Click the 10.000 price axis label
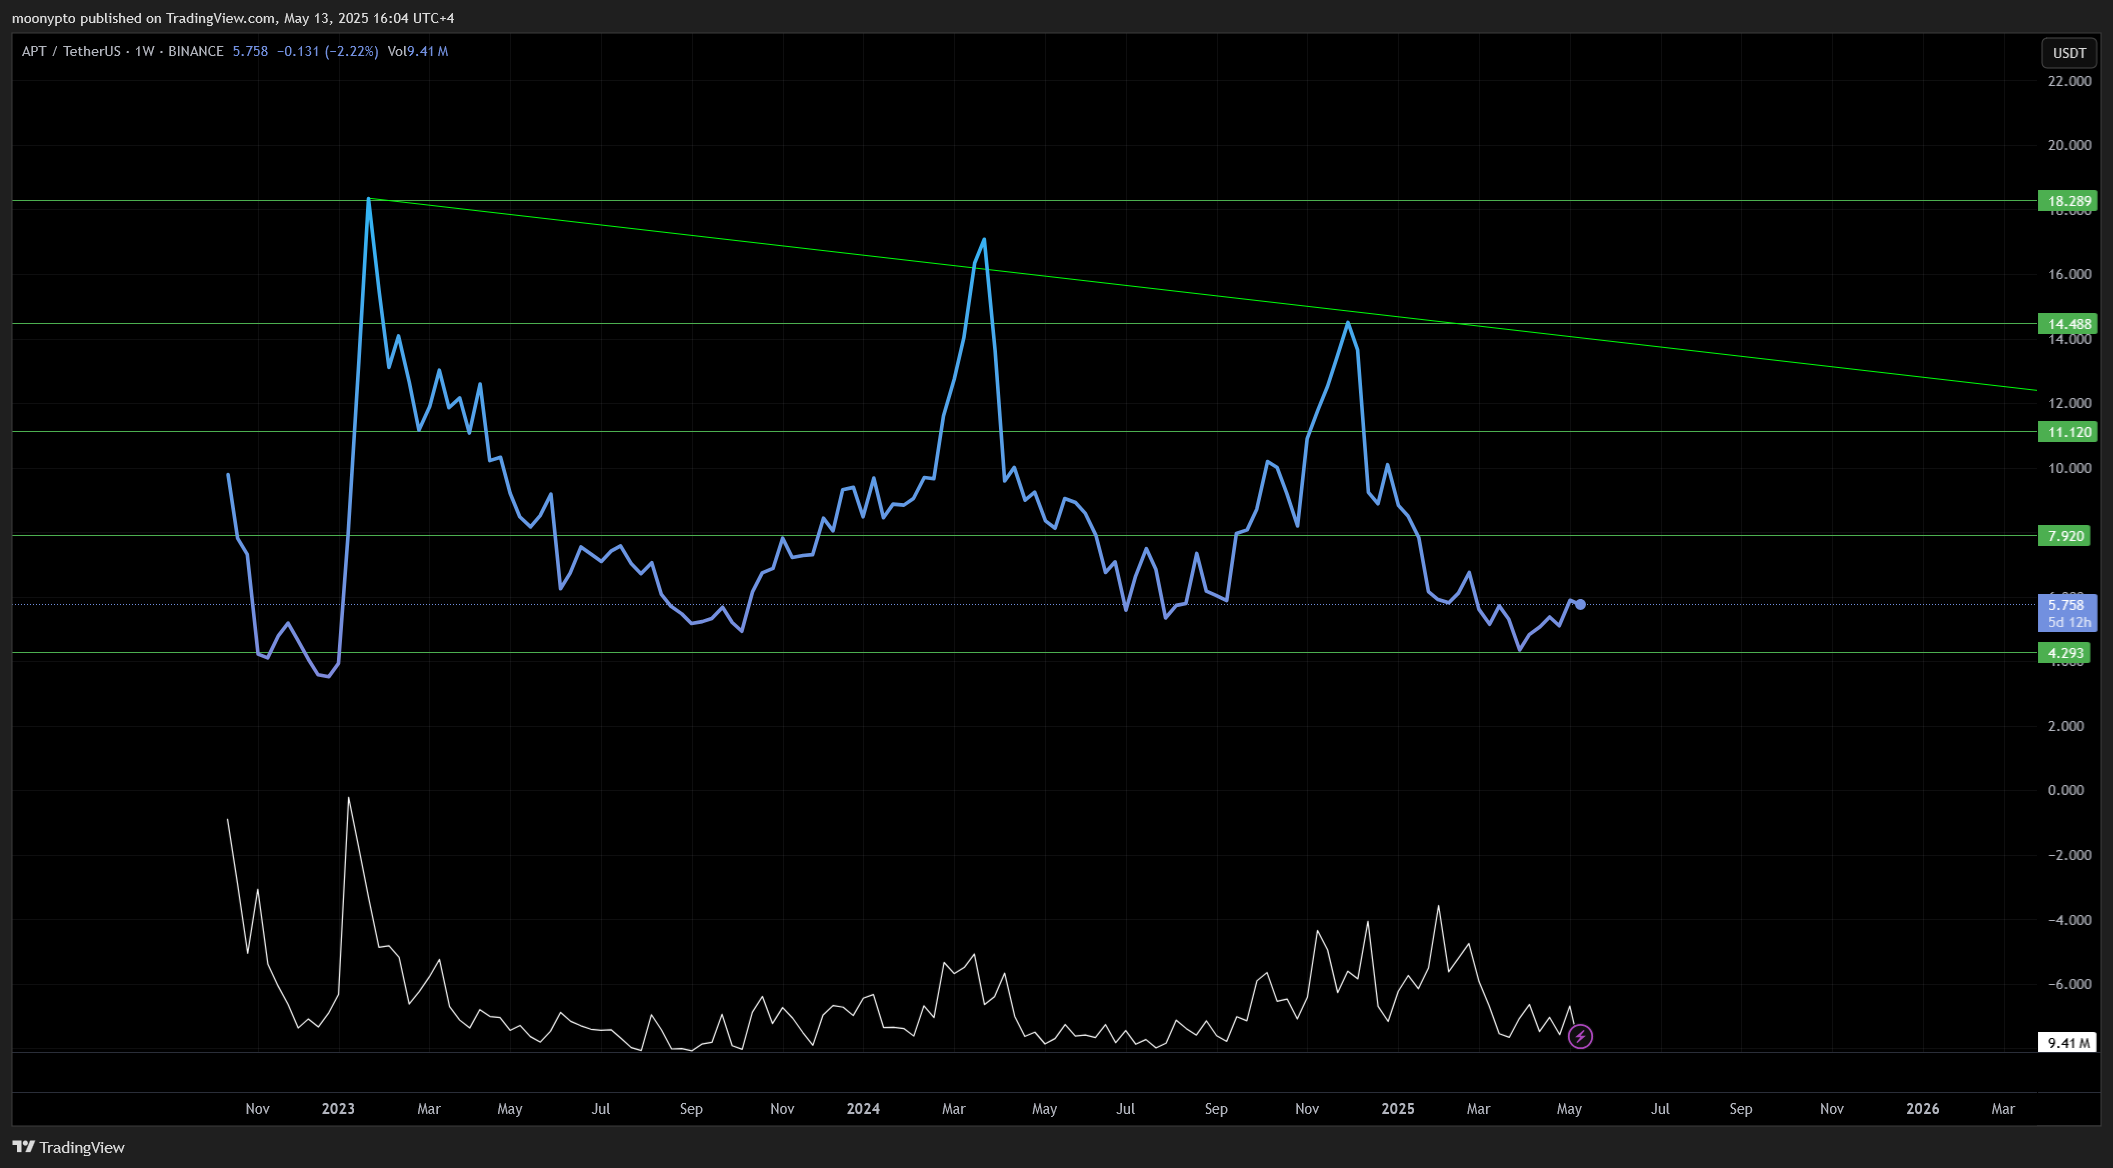The height and width of the screenshot is (1168, 2113). click(x=2069, y=468)
